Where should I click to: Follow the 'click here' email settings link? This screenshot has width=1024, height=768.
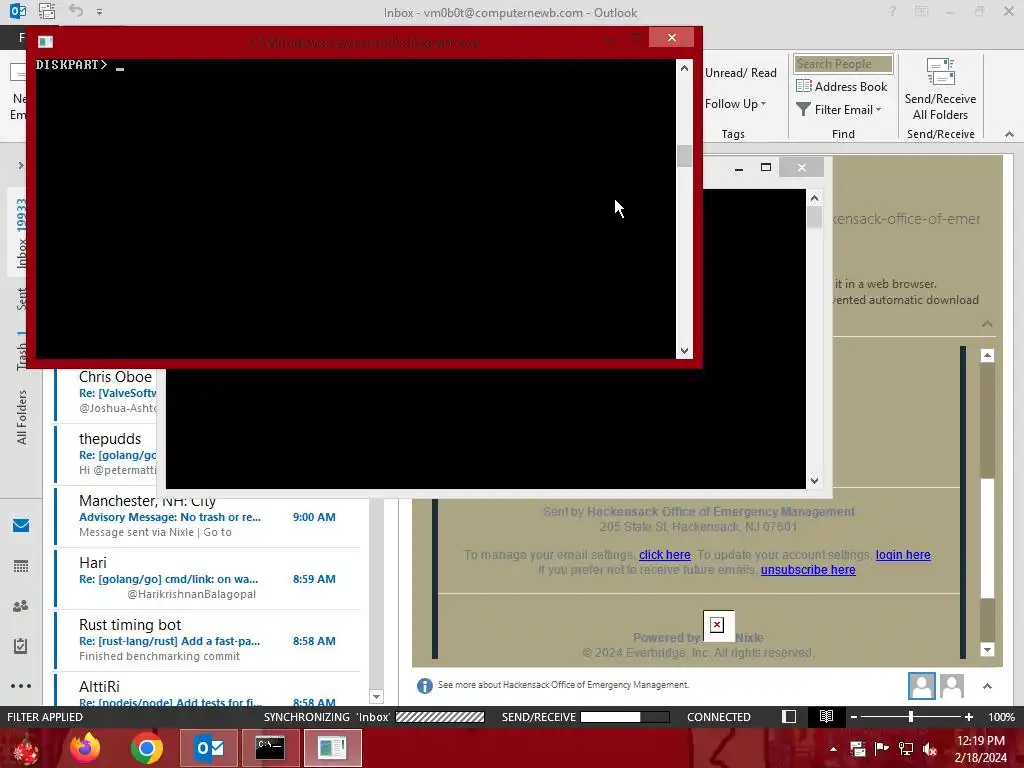pyautogui.click(x=665, y=554)
